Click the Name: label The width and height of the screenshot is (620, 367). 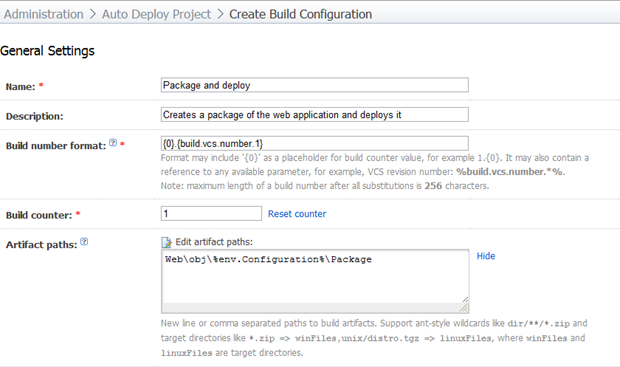point(21,87)
